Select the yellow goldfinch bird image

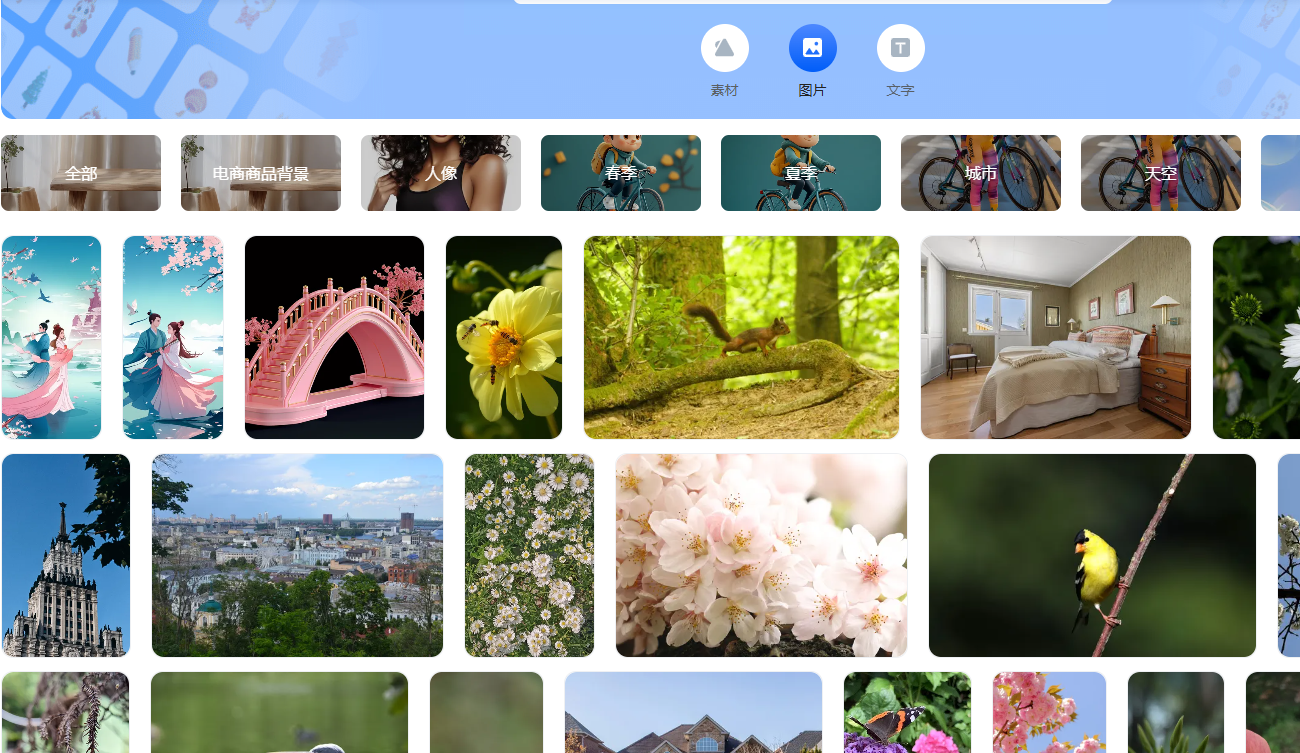(x=1092, y=555)
